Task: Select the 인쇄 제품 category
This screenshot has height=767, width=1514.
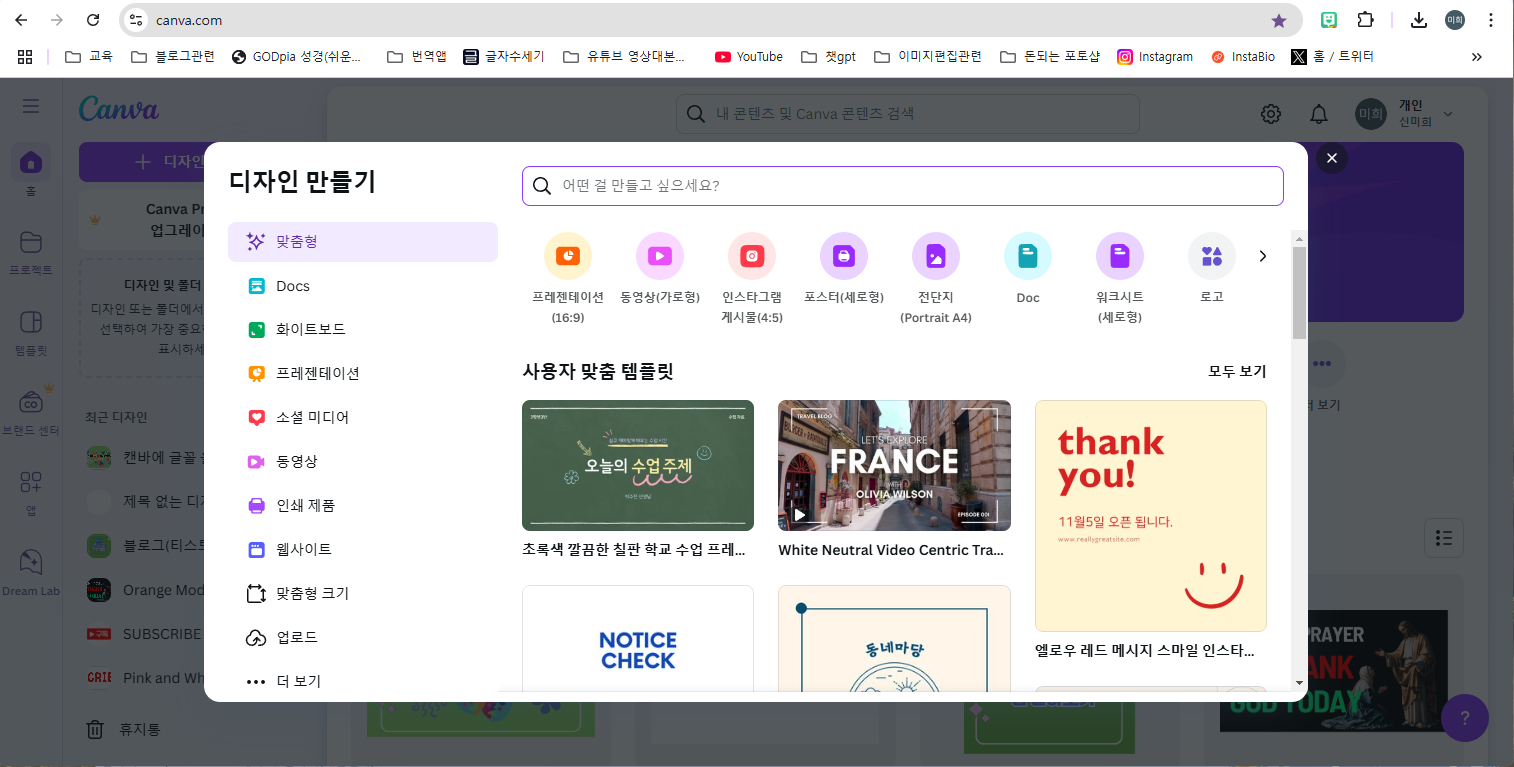Action: pyautogui.click(x=363, y=505)
